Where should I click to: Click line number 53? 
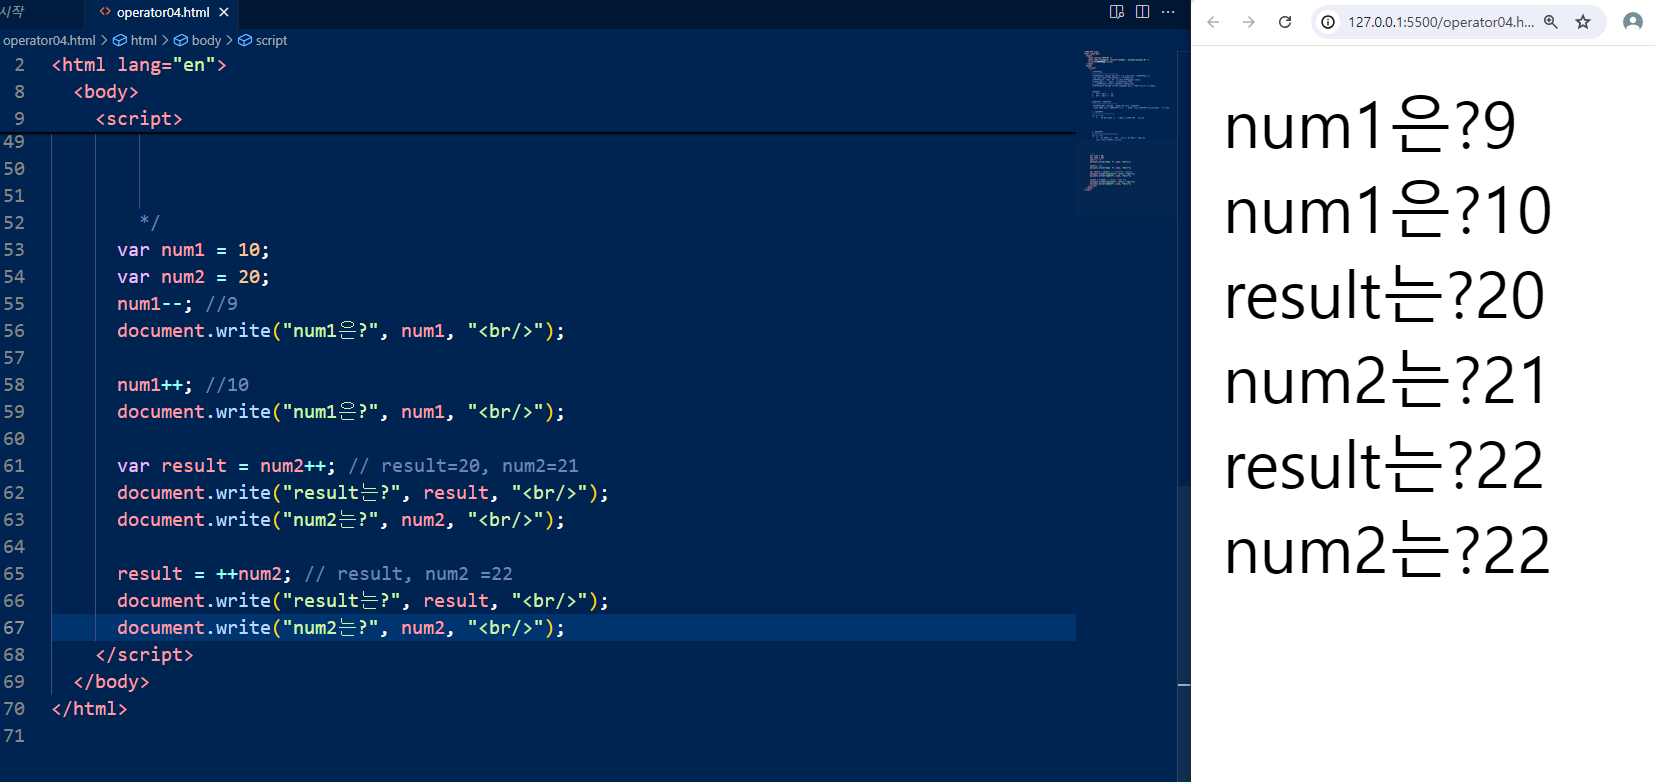[14, 250]
